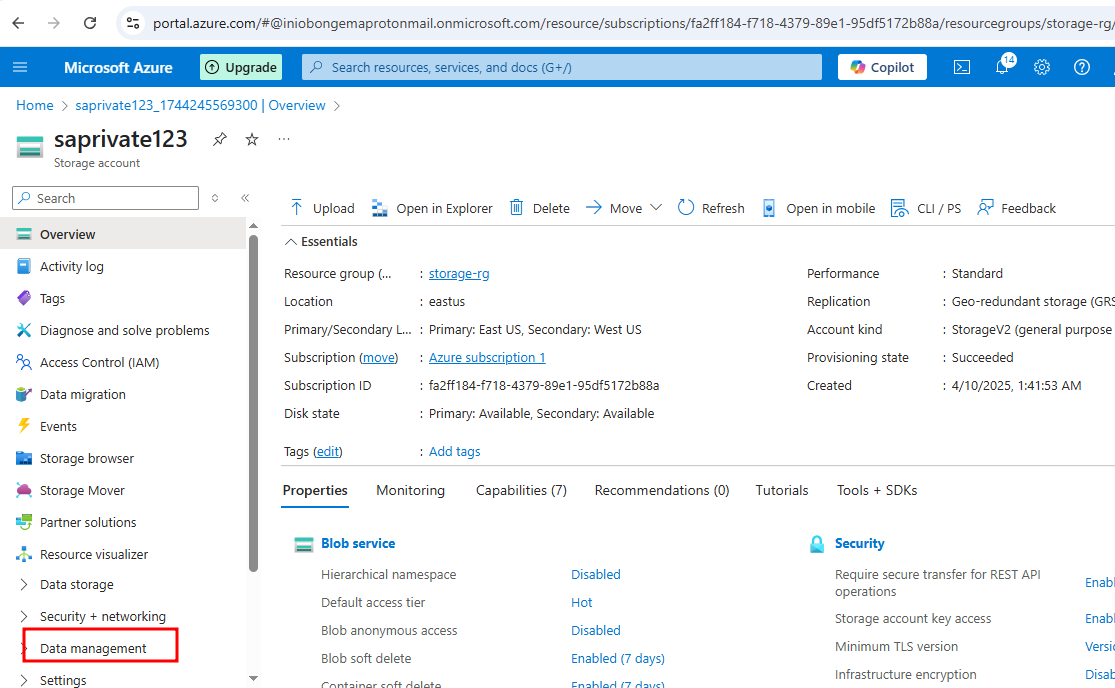Switch to the Monitoring tab
The image size is (1115, 688).
(x=410, y=490)
